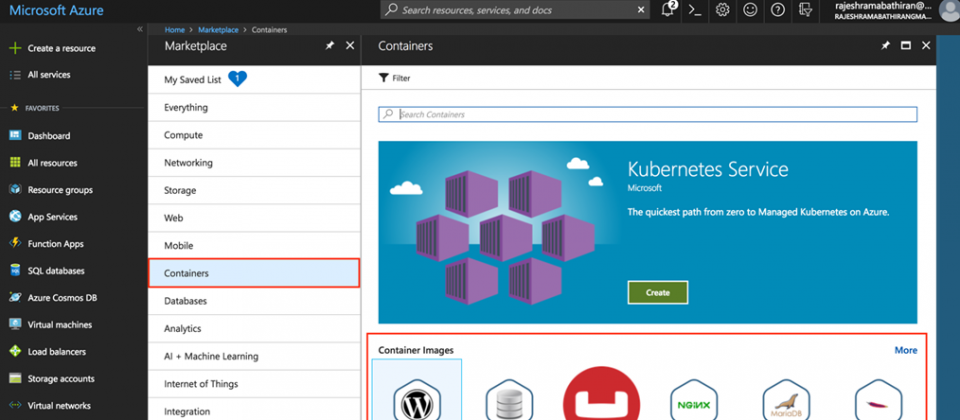Close the Containers blade
Image resolution: width=960 pixels, height=420 pixels.
click(926, 46)
